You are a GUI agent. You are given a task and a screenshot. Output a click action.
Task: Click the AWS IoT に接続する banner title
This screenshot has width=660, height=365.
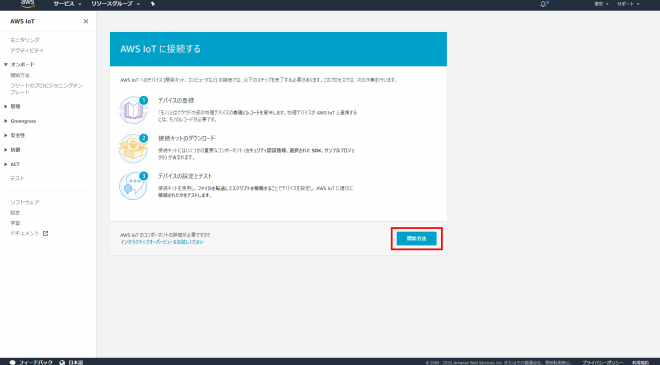click(x=160, y=49)
